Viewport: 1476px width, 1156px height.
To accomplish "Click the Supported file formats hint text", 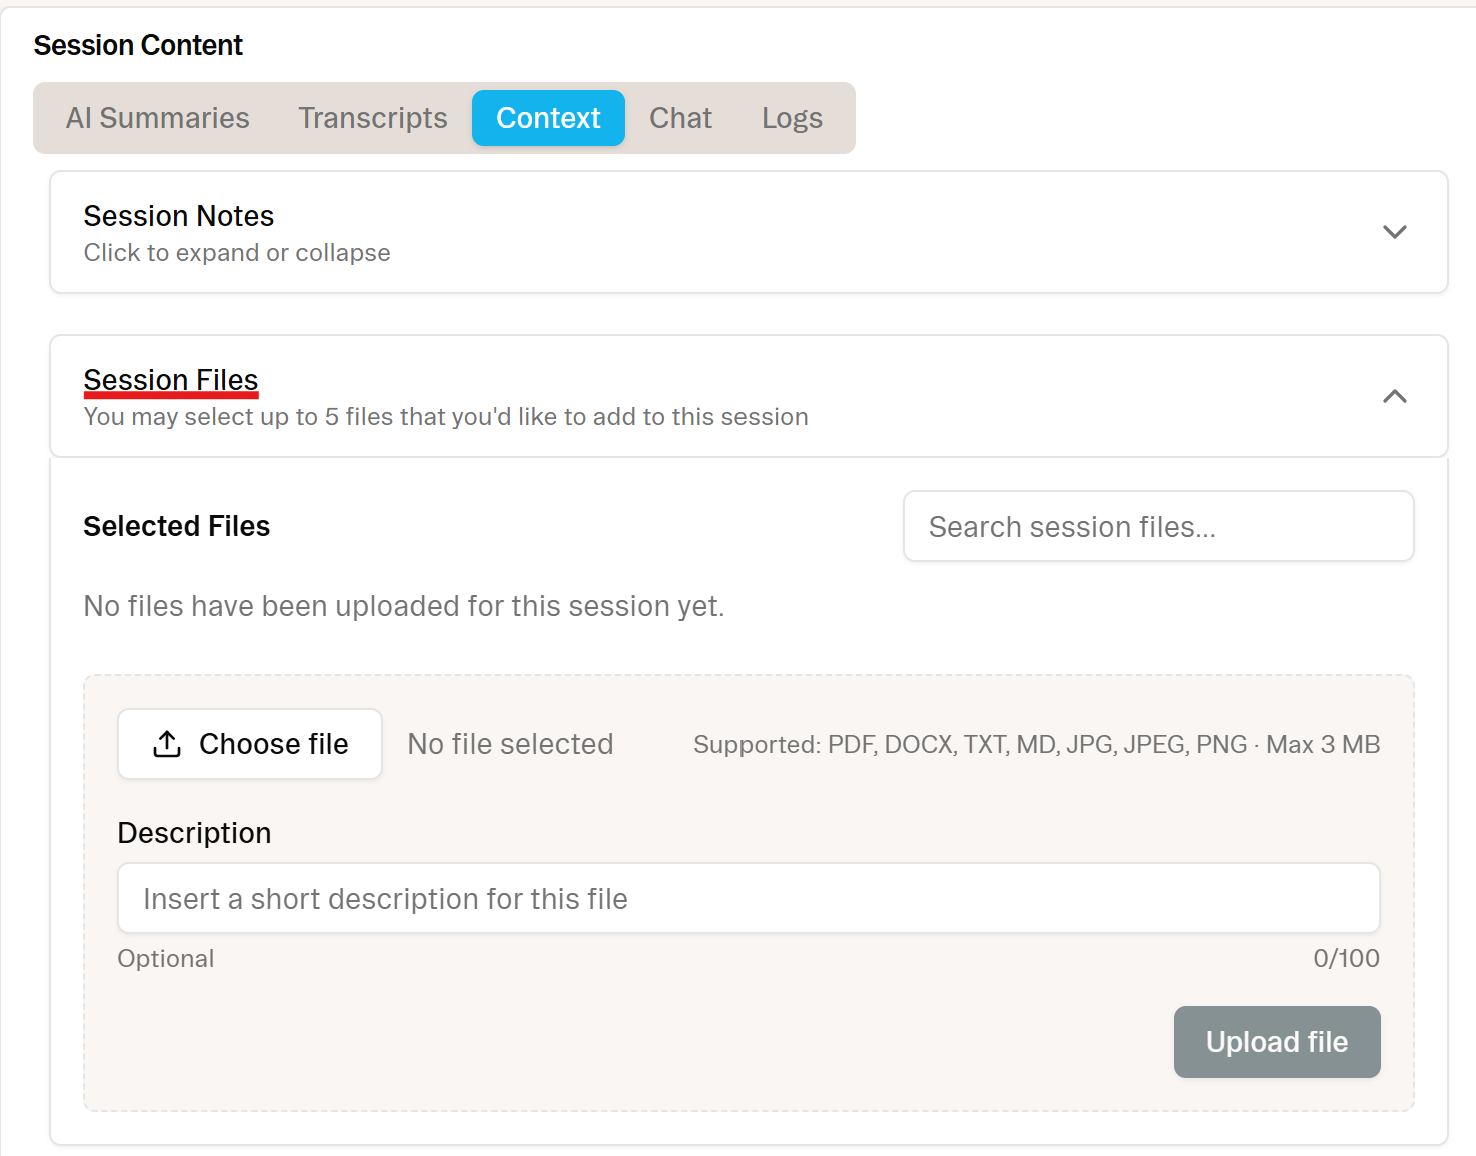I will [x=1036, y=745].
